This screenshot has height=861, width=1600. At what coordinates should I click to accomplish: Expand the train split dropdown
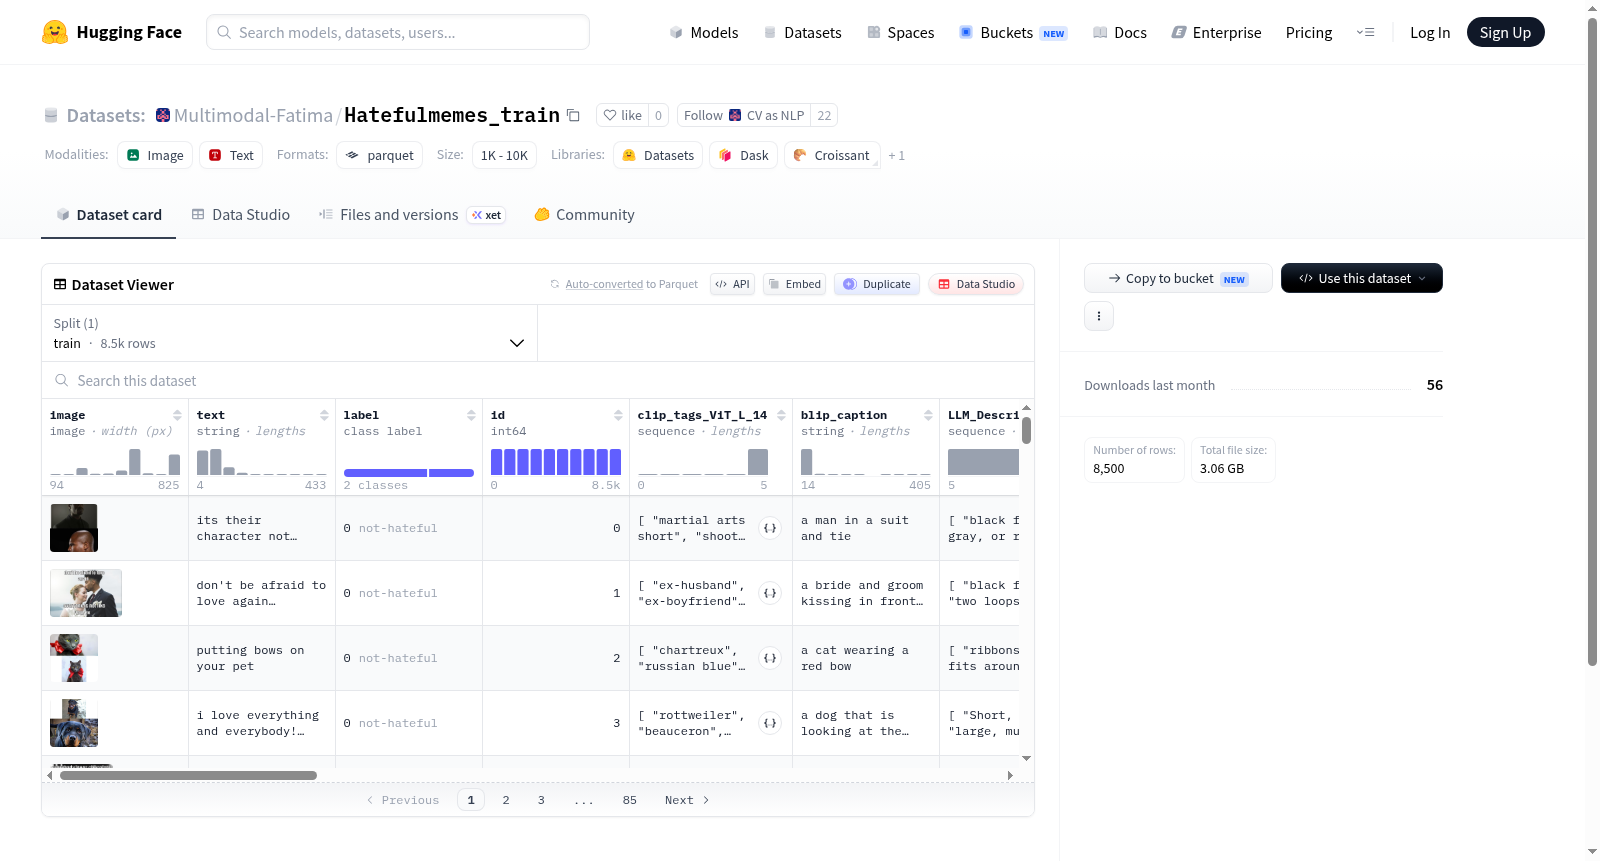[289, 333]
